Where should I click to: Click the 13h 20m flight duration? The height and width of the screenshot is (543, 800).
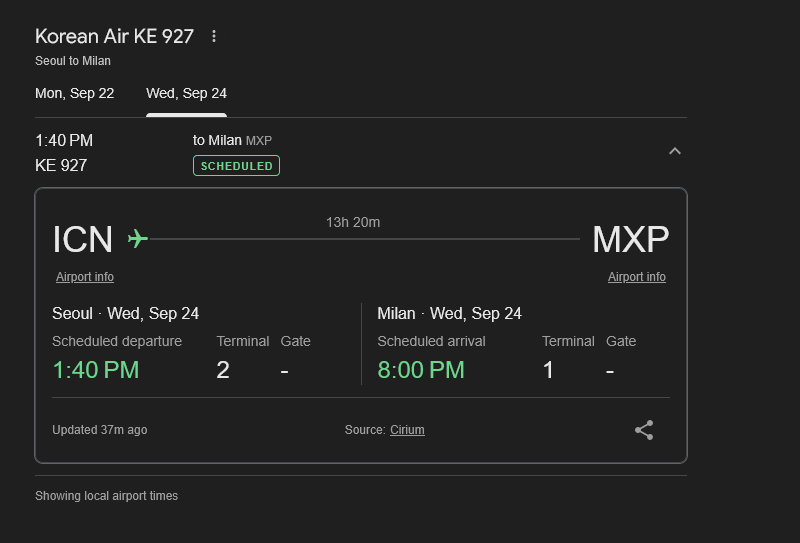click(353, 223)
